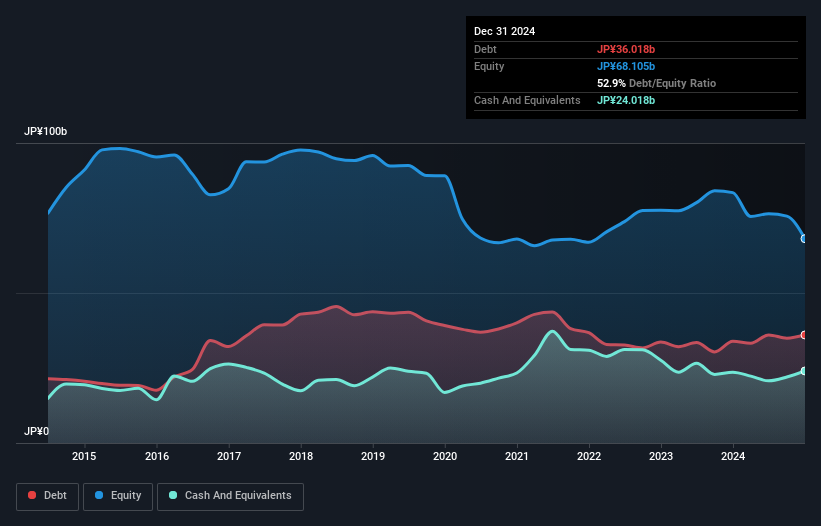This screenshot has height=526, width=821.
Task: Click the JP¥0 y-axis label
Action: pyautogui.click(x=36, y=431)
